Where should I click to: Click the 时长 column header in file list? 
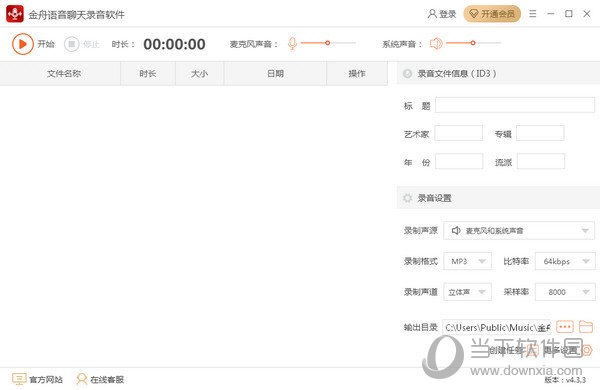(x=148, y=73)
